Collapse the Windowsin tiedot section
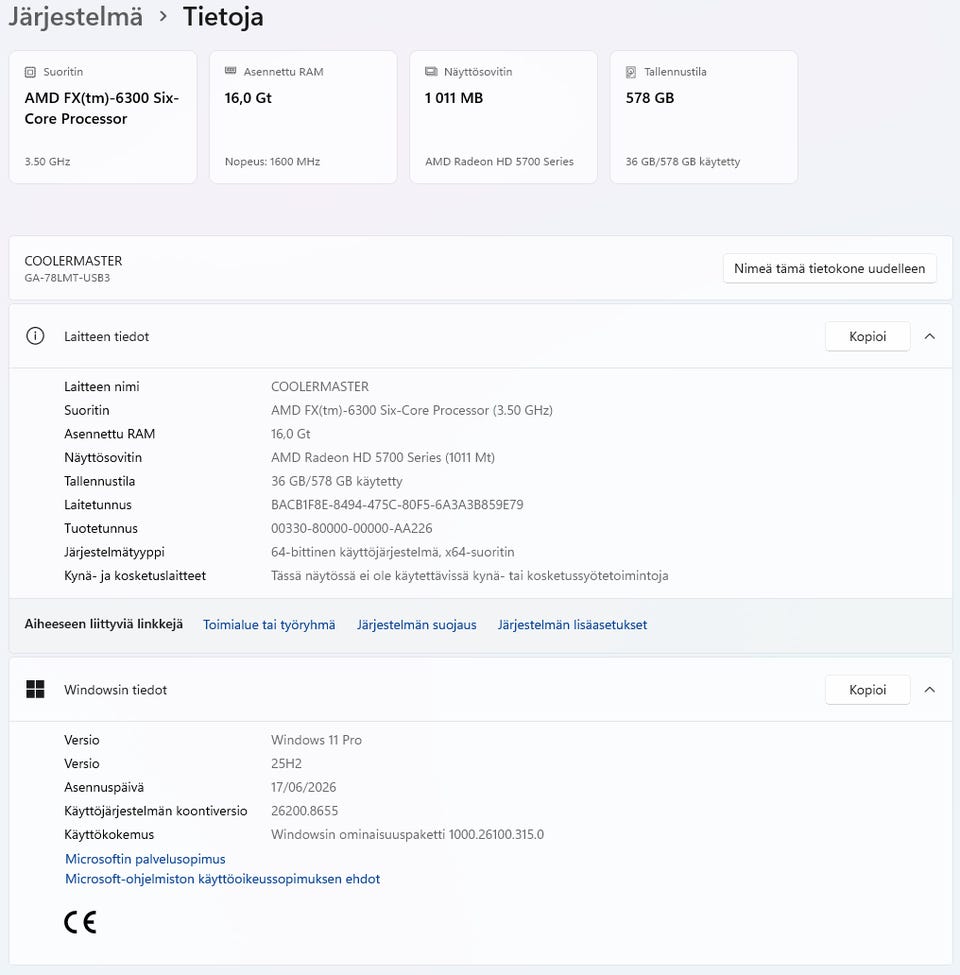 coord(930,690)
